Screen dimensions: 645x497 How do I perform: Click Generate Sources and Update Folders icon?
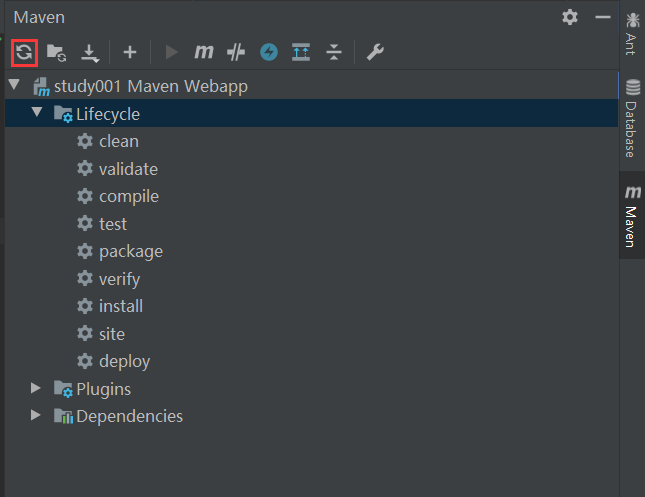(x=56, y=52)
